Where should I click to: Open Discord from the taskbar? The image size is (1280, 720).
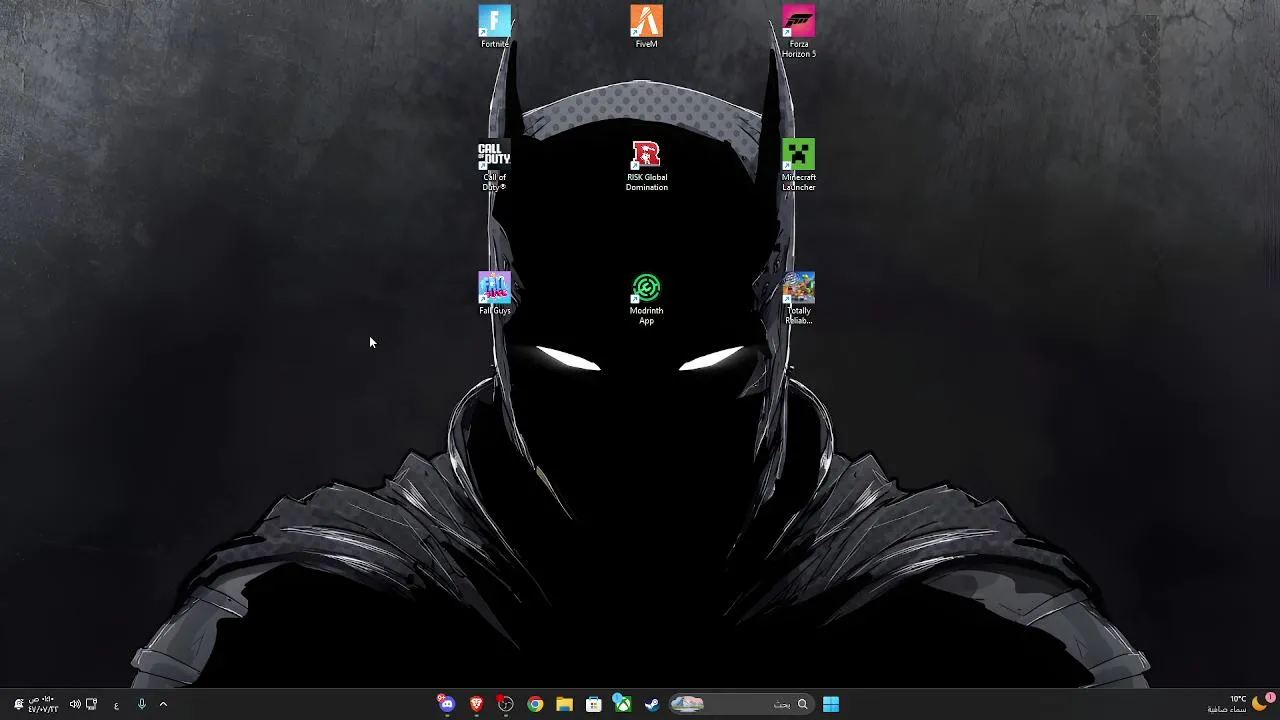pyautogui.click(x=446, y=704)
